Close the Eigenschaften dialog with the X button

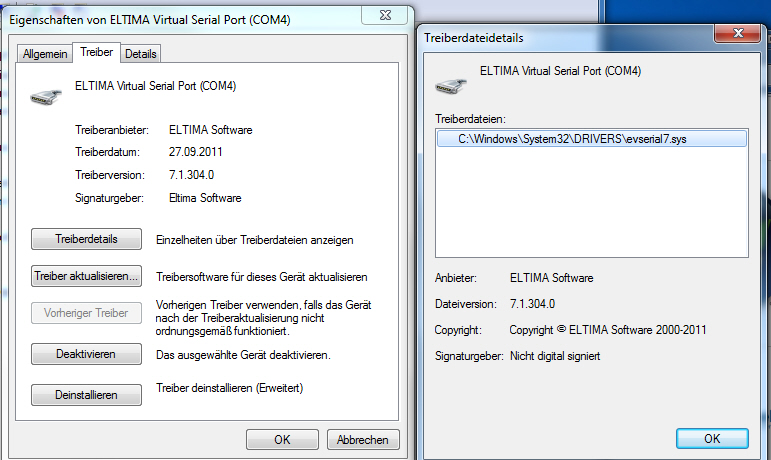[385, 15]
